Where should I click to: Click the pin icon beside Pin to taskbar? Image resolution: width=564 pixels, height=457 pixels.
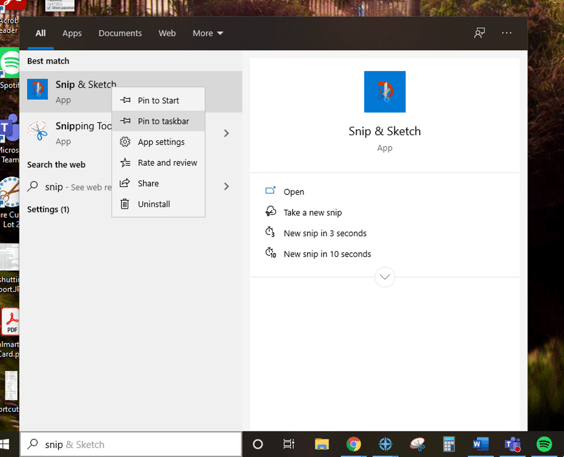click(x=125, y=121)
